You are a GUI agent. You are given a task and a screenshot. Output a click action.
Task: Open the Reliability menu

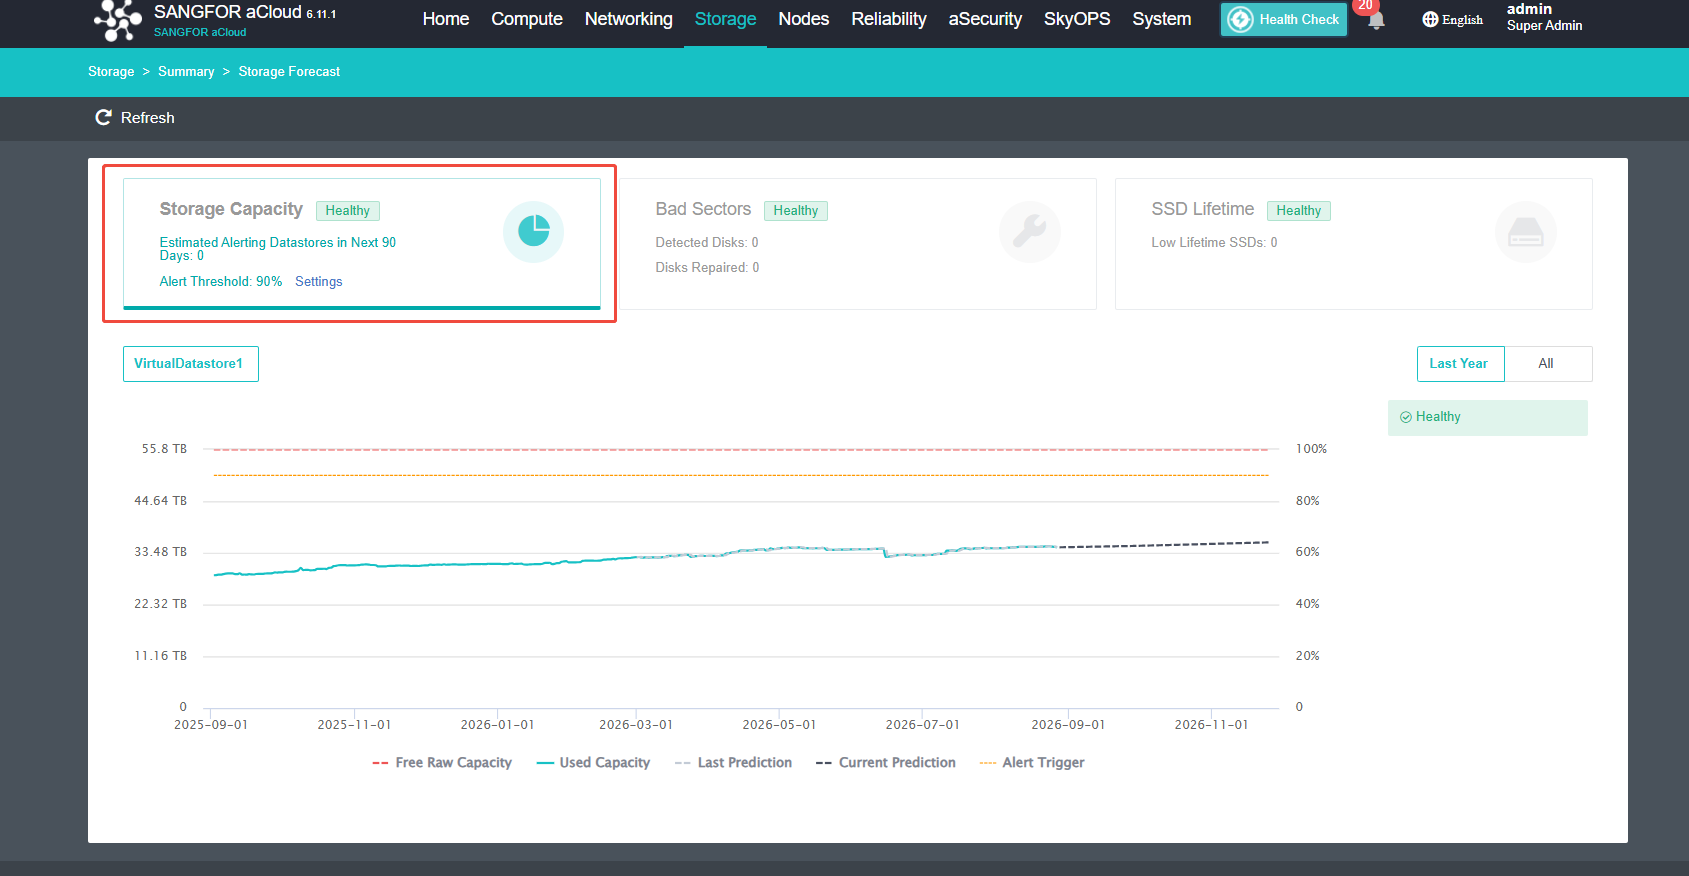pyautogui.click(x=889, y=19)
